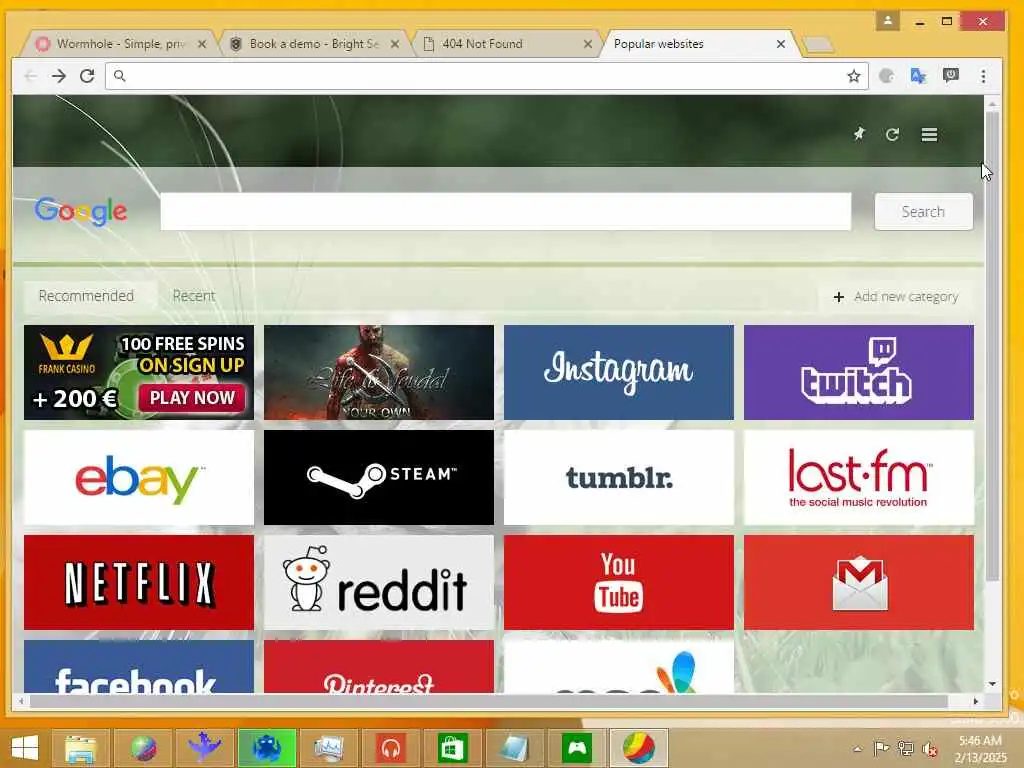Click the network icon in system tray
The width and height of the screenshot is (1024, 768).
906,748
